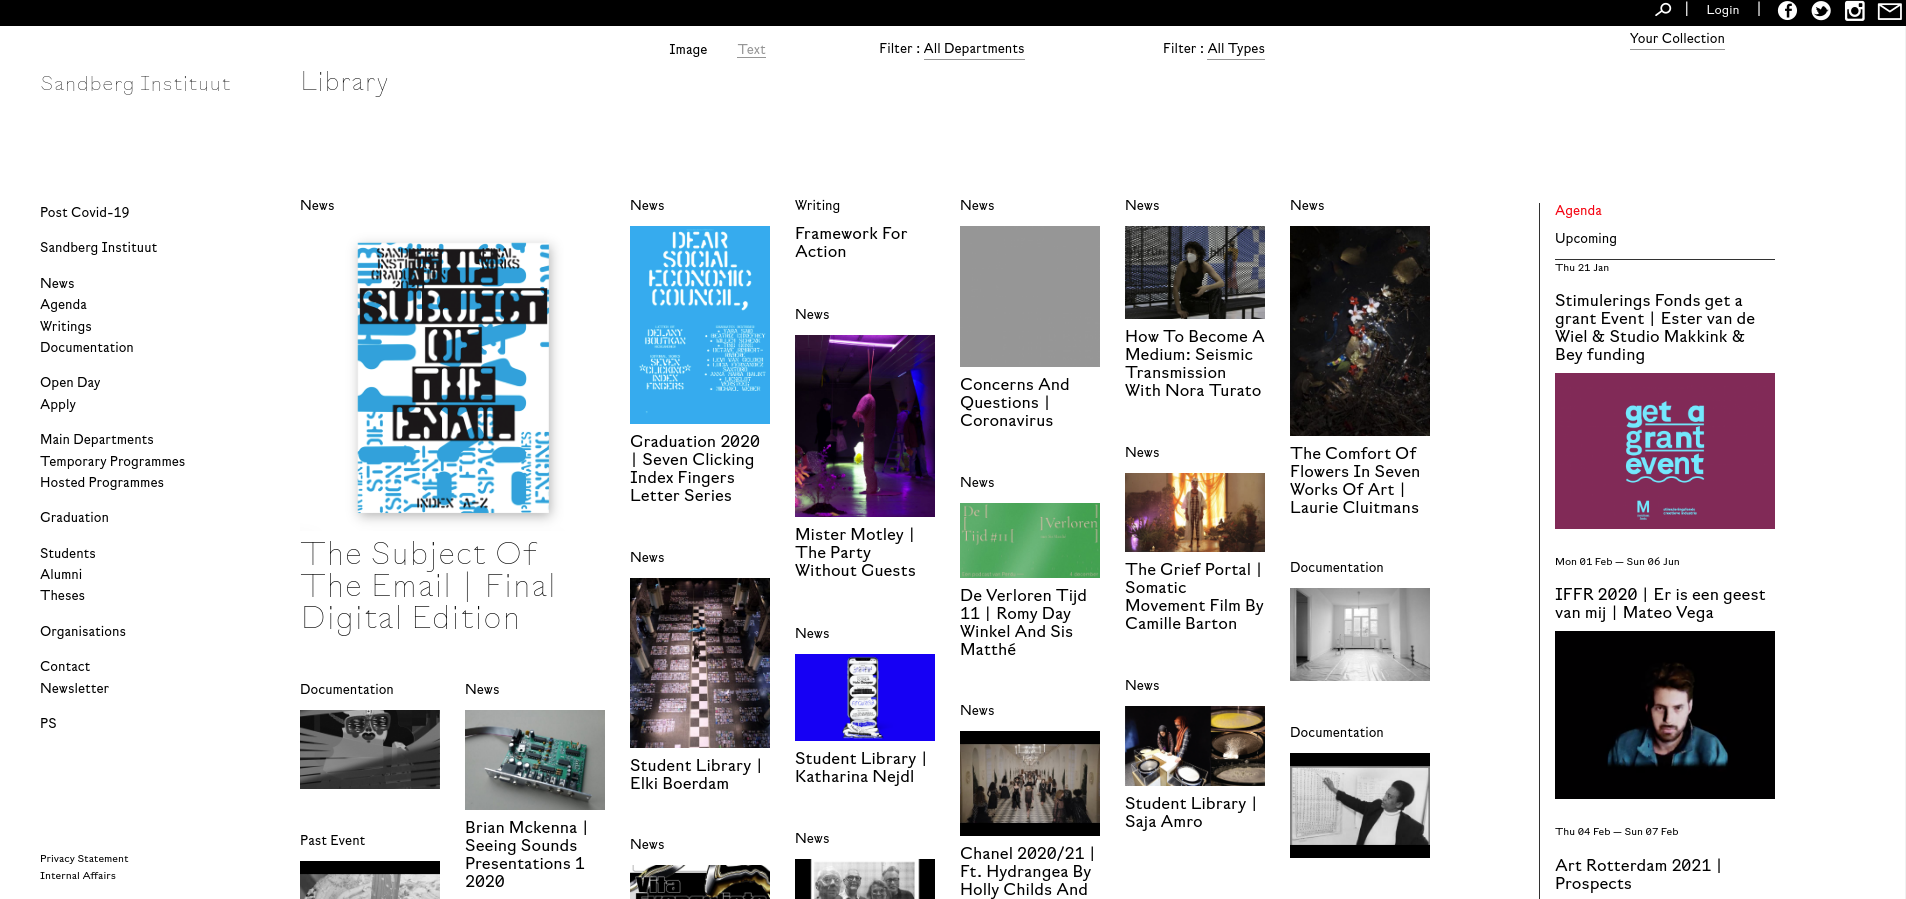
Task: Click the Sandberg Instituut logo
Action: tap(135, 85)
